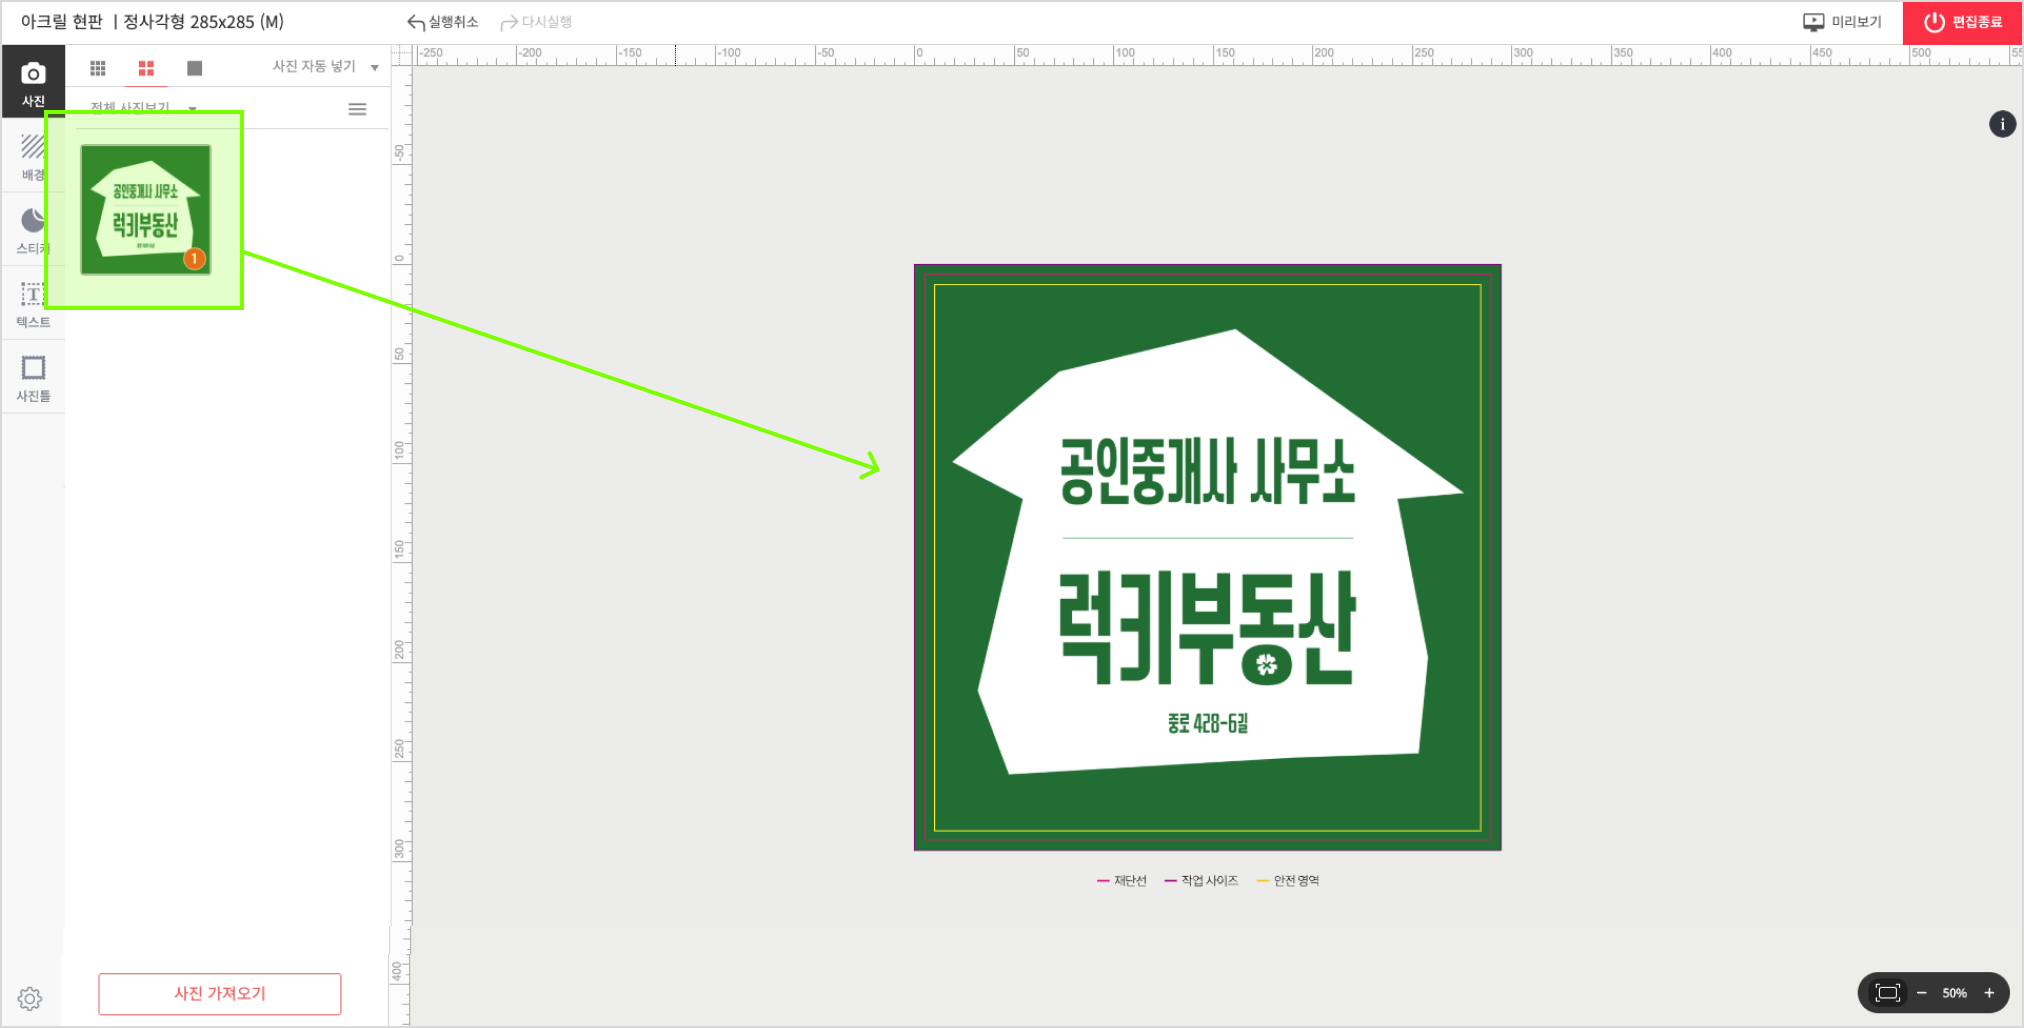
Task: Switch to small grid thumbnail view
Action: pyautogui.click(x=97, y=67)
